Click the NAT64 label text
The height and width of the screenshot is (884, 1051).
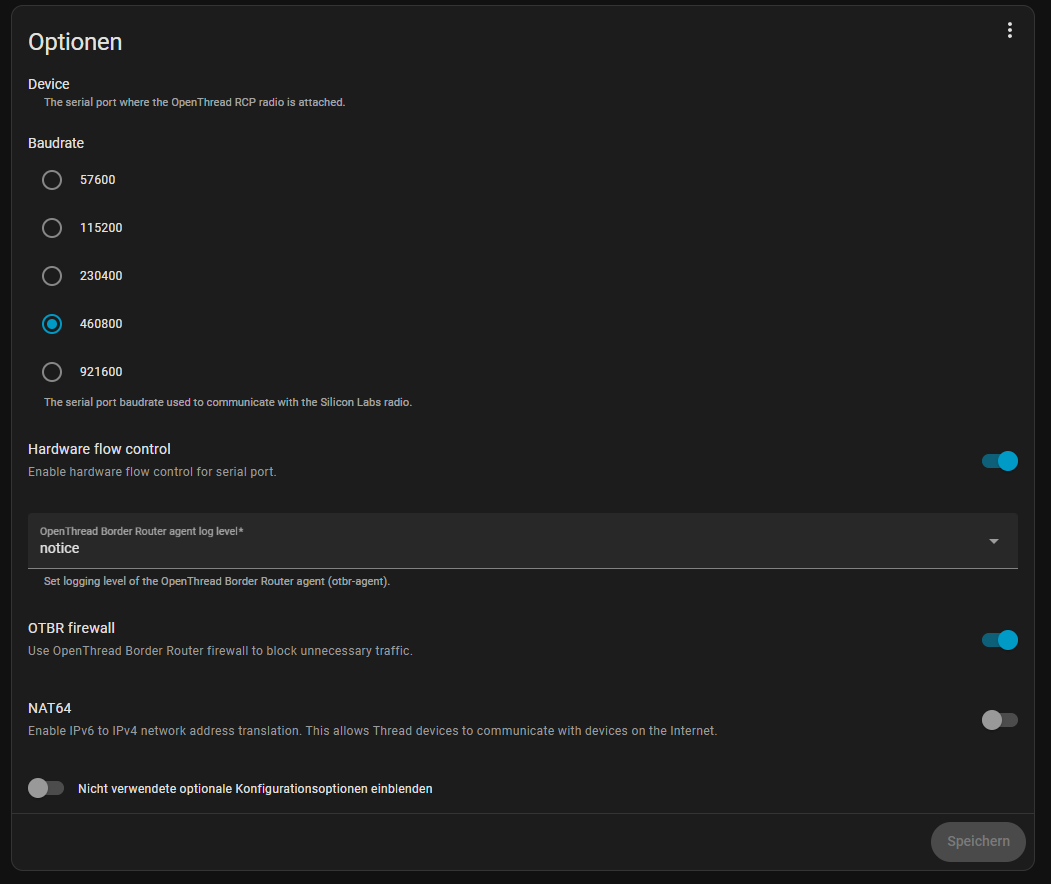49,708
